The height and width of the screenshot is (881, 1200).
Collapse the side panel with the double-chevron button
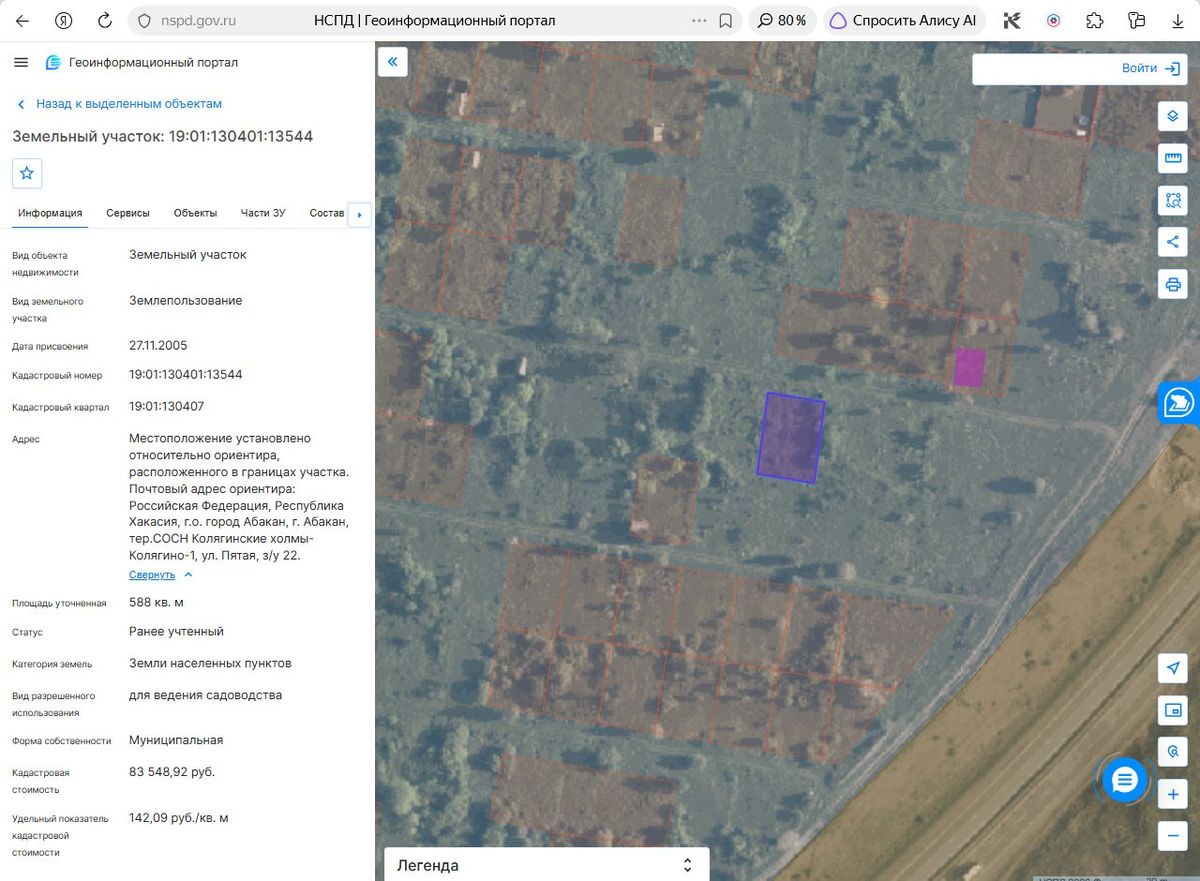click(x=392, y=62)
